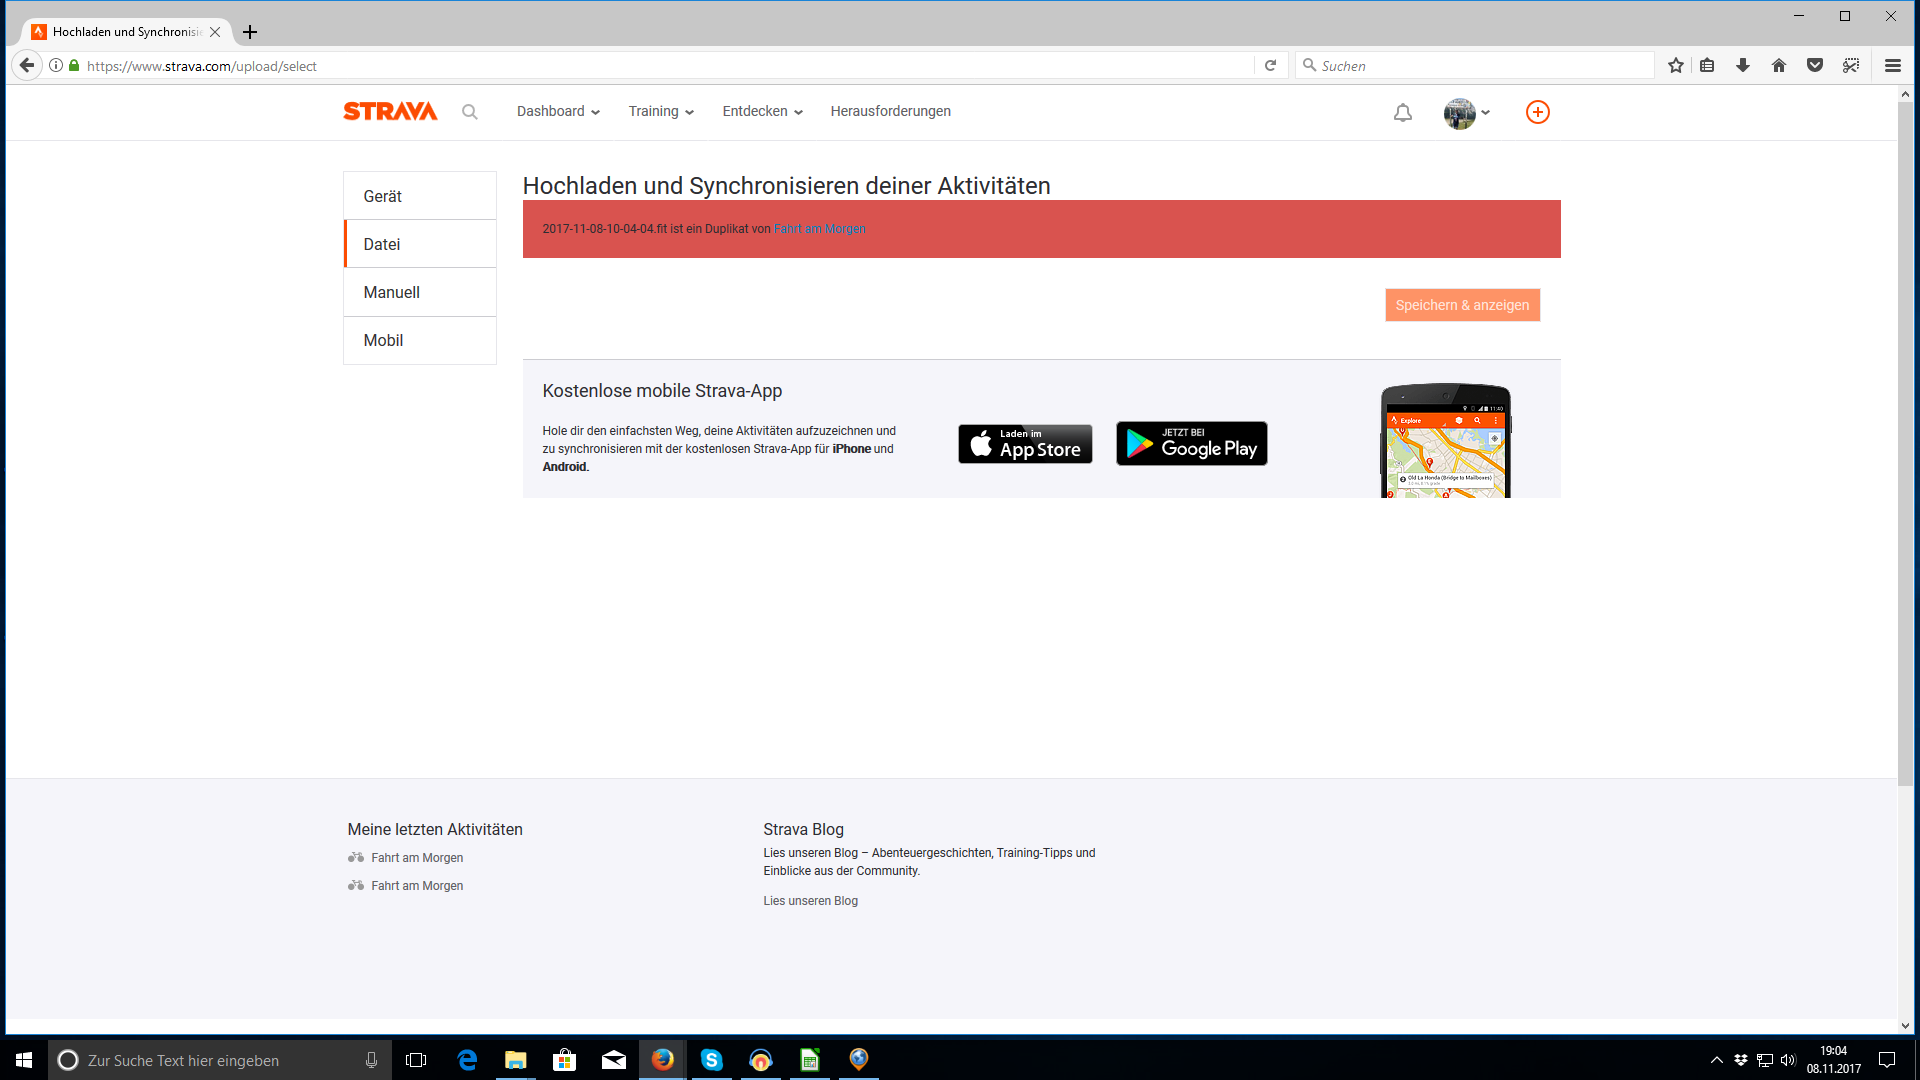Show hidden tray icons

(1717, 1060)
